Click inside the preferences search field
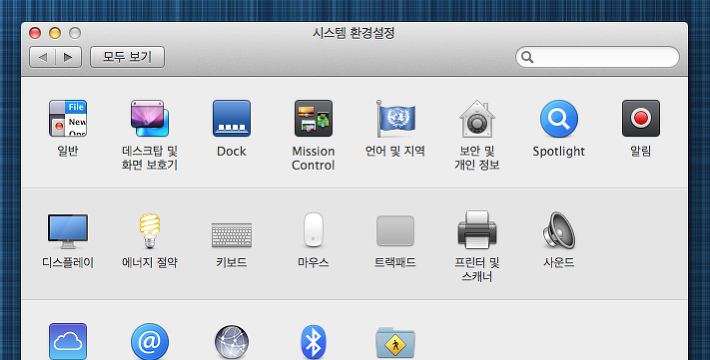 pyautogui.click(x=597, y=57)
